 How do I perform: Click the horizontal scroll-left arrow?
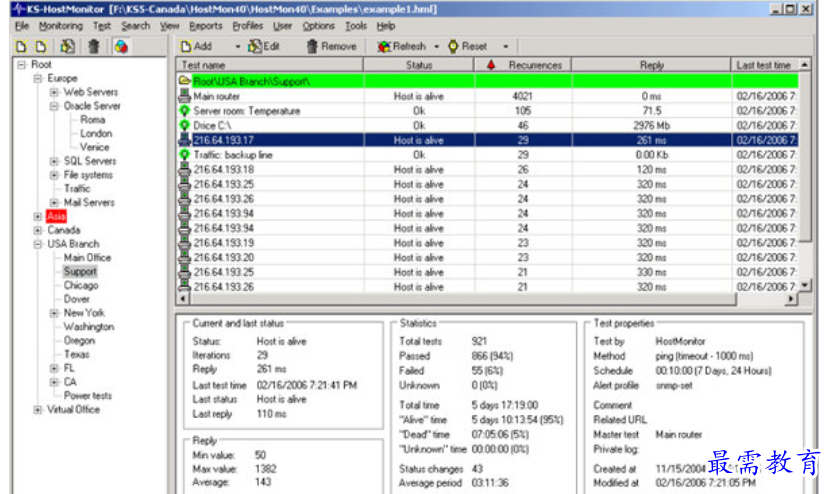(x=183, y=299)
